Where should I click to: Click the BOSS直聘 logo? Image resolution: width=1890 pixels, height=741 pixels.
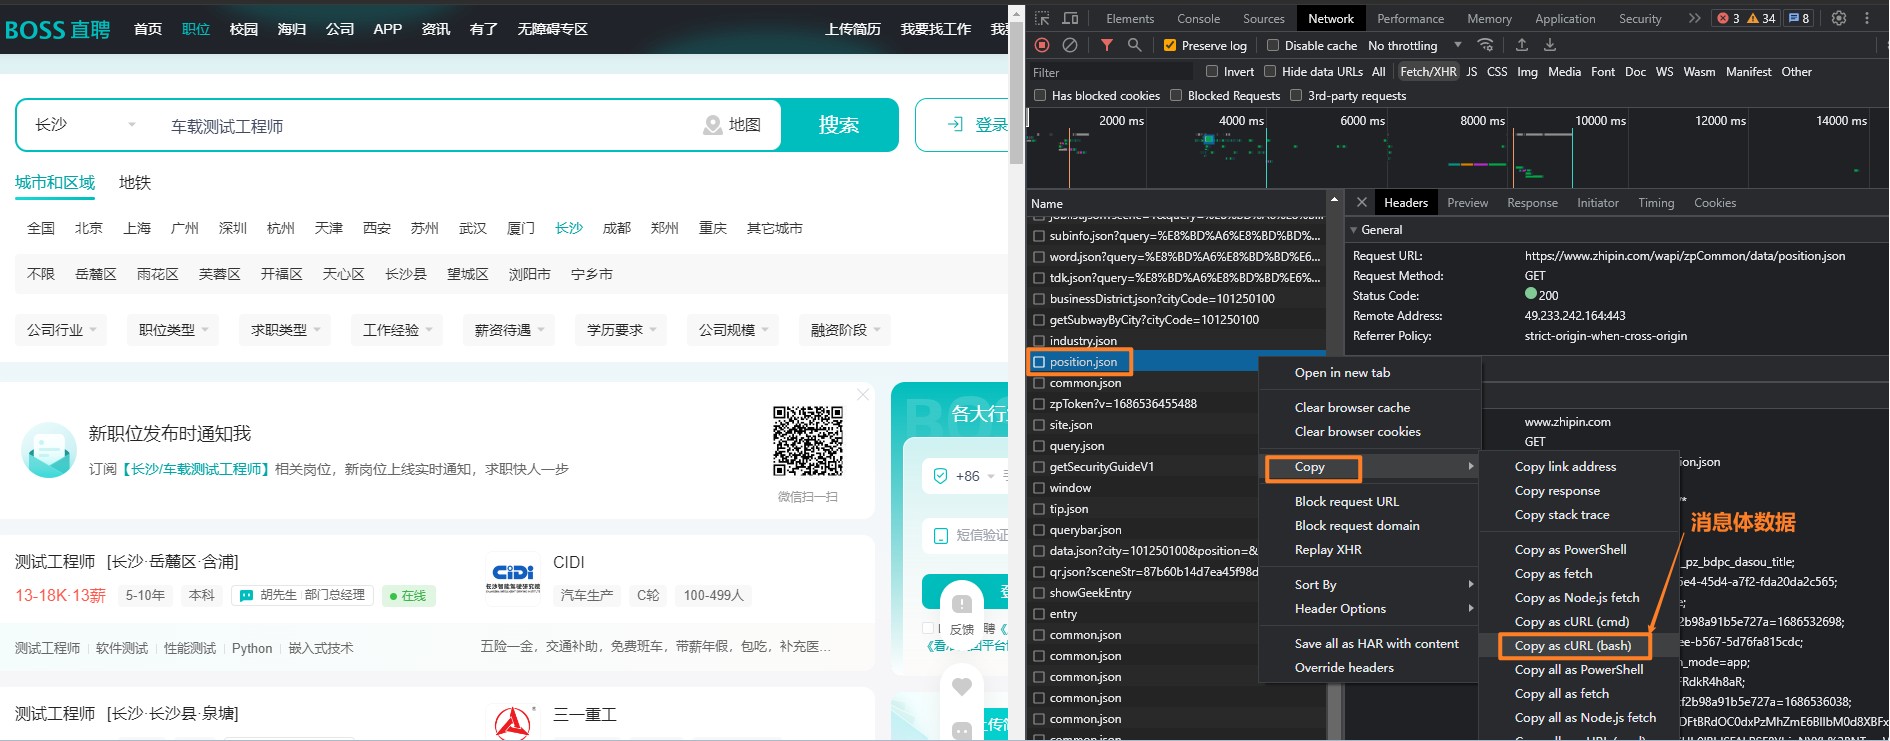[57, 30]
